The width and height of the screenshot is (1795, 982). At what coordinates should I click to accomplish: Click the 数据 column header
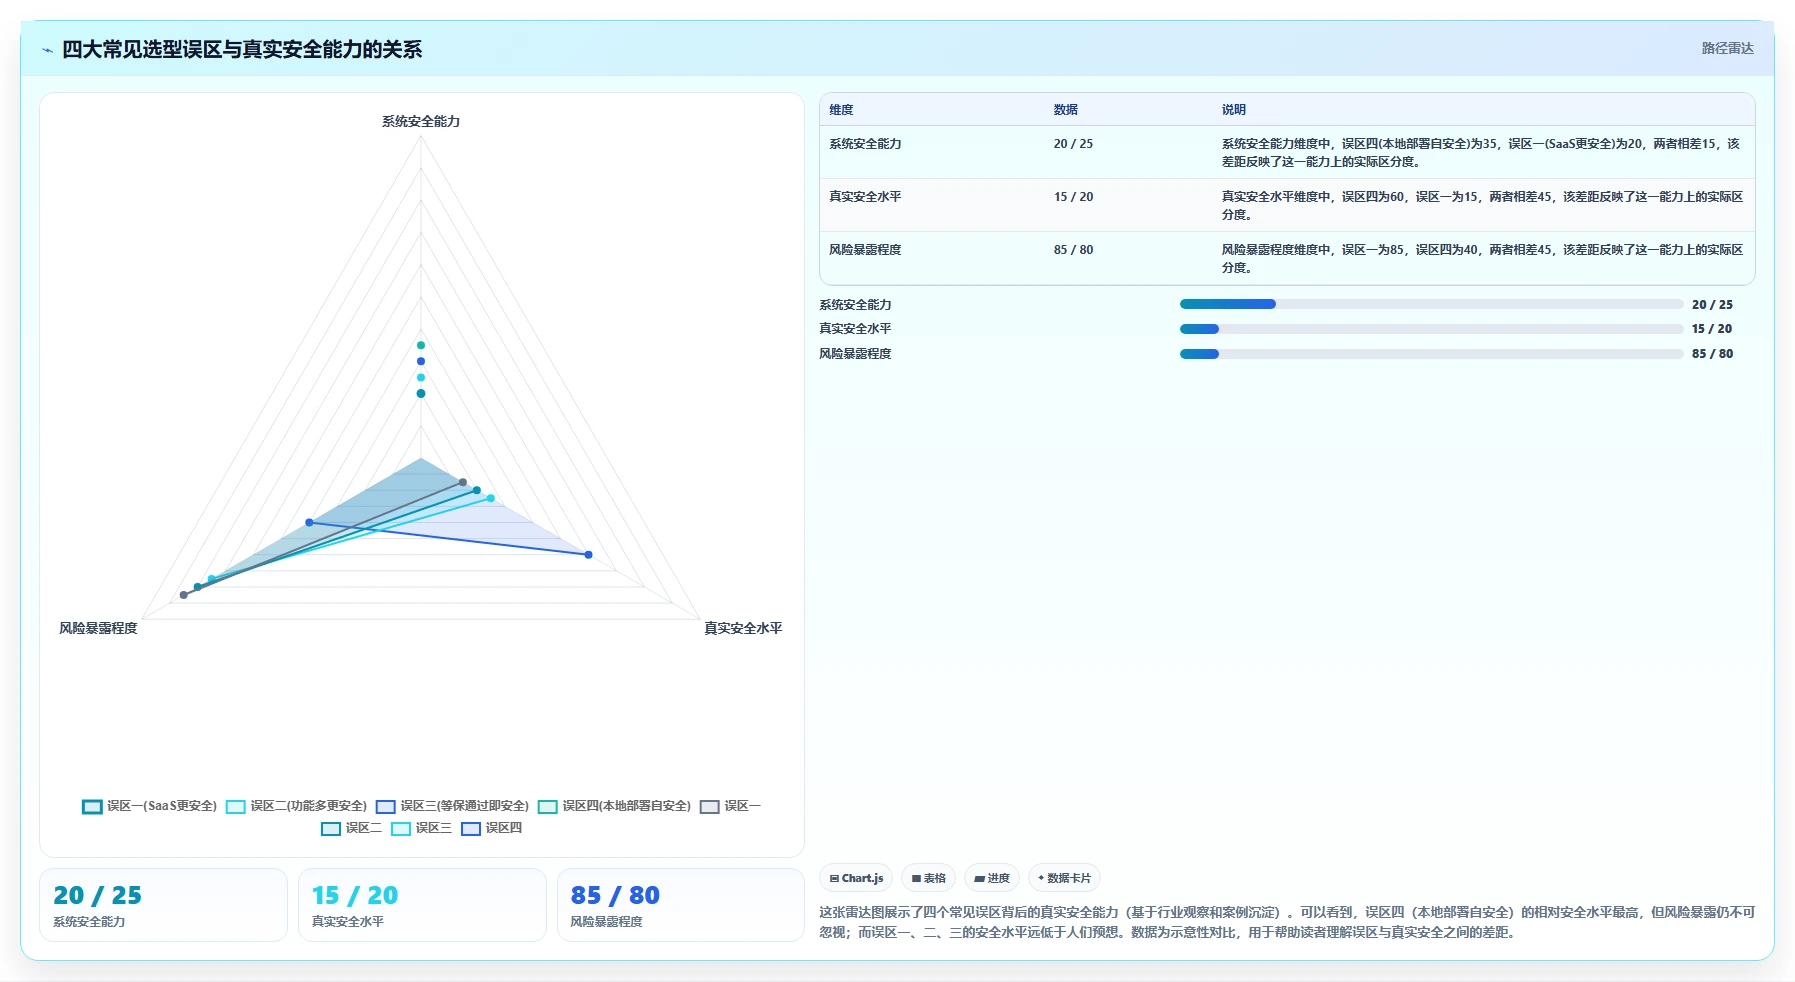pyautogui.click(x=1065, y=110)
